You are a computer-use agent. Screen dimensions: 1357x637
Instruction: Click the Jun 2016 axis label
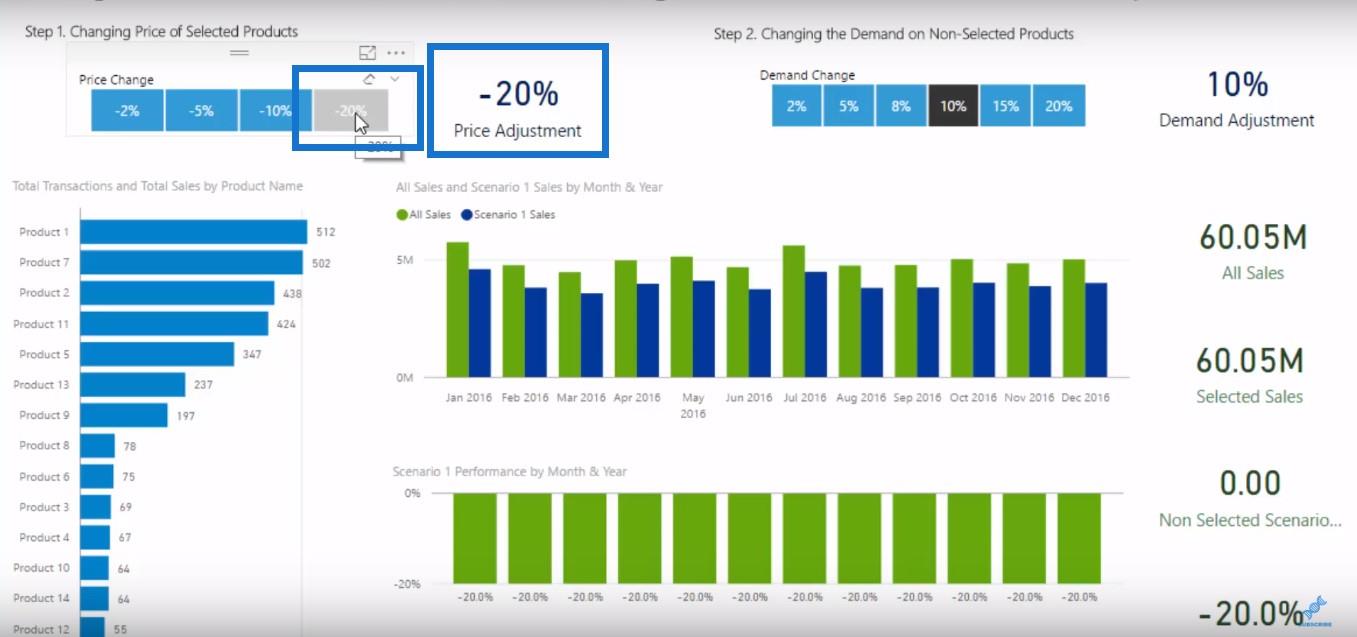click(x=748, y=397)
